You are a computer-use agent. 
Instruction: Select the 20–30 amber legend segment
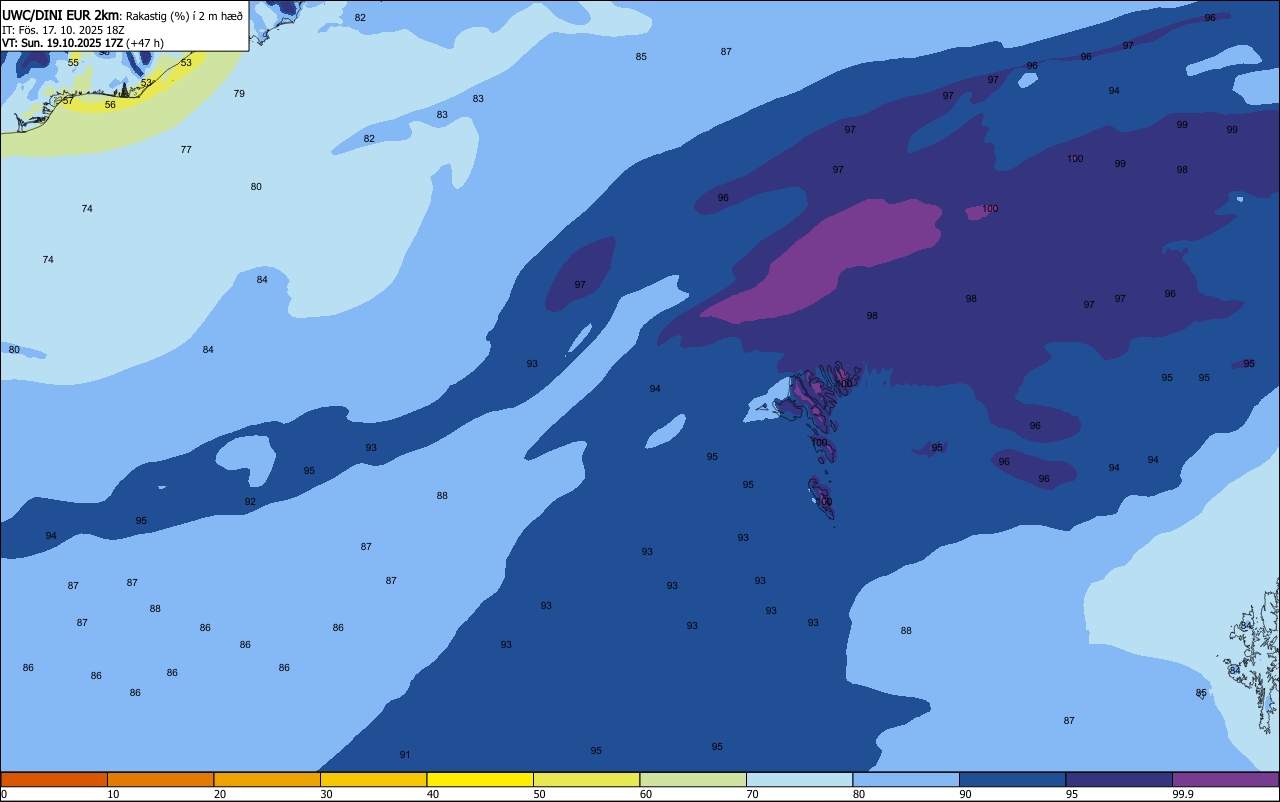(267, 779)
